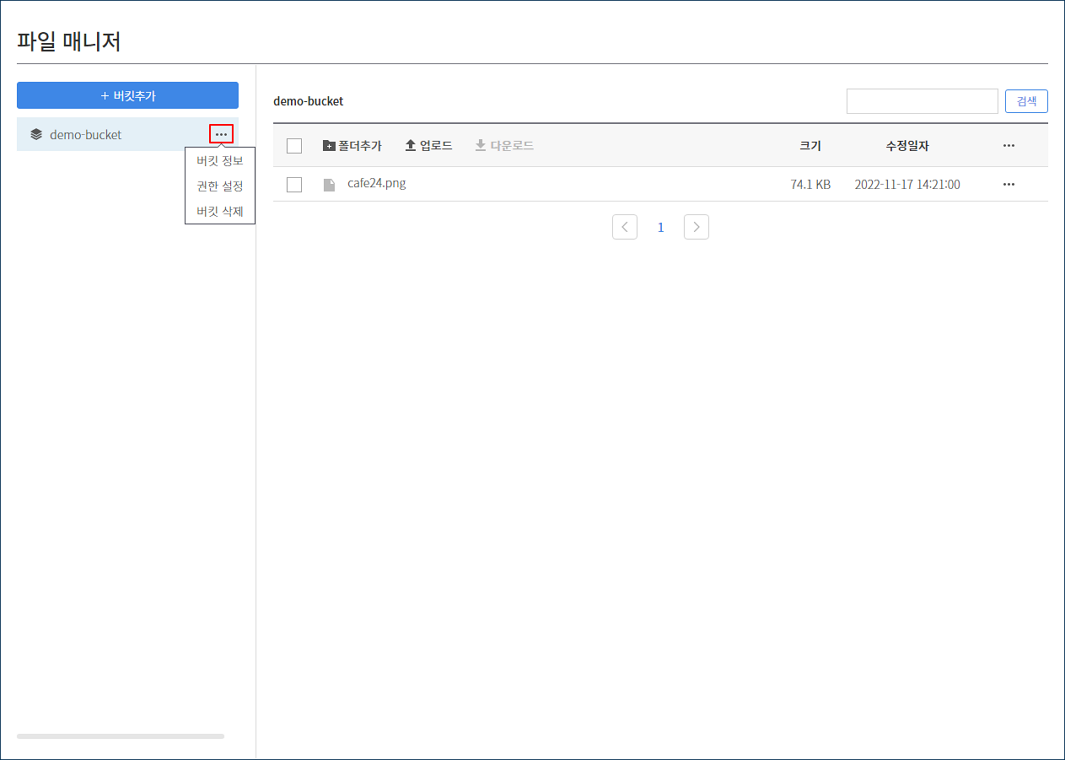This screenshot has height=760, width=1065.
Task: Go to next page with right arrow
Action: (696, 227)
